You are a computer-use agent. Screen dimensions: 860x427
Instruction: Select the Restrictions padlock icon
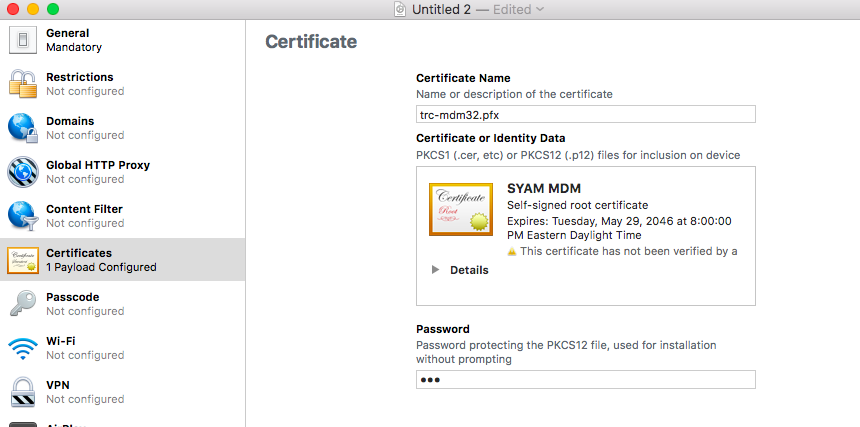click(x=23, y=84)
